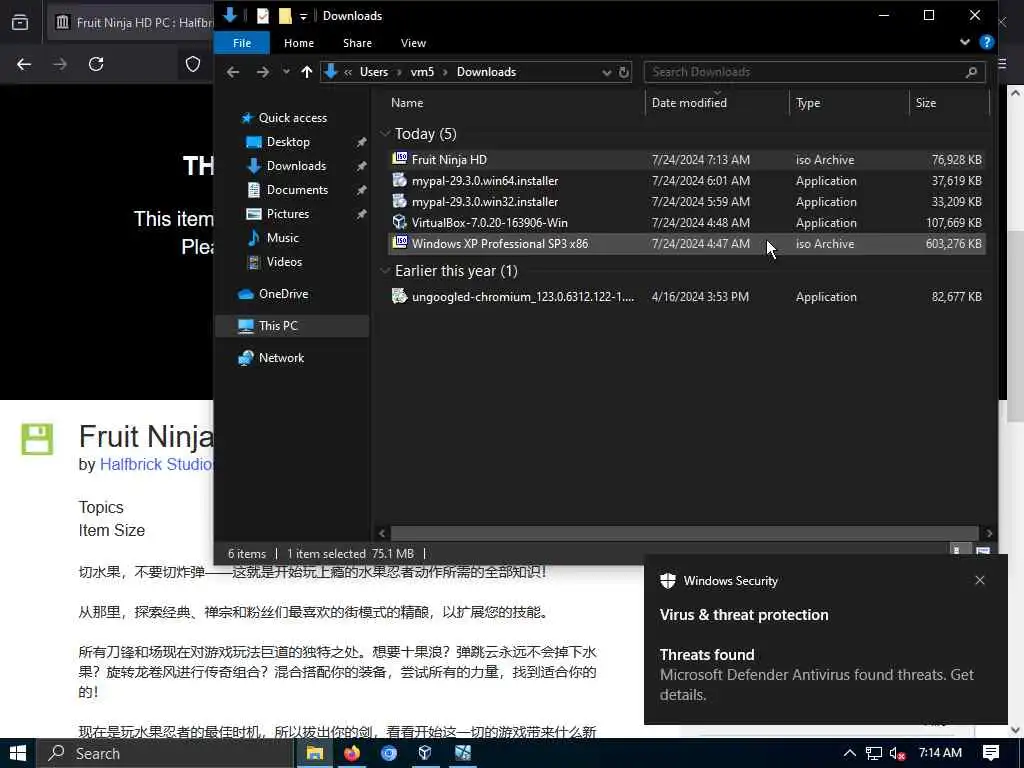
Task: Open Firefox from the taskbar
Action: (351, 753)
